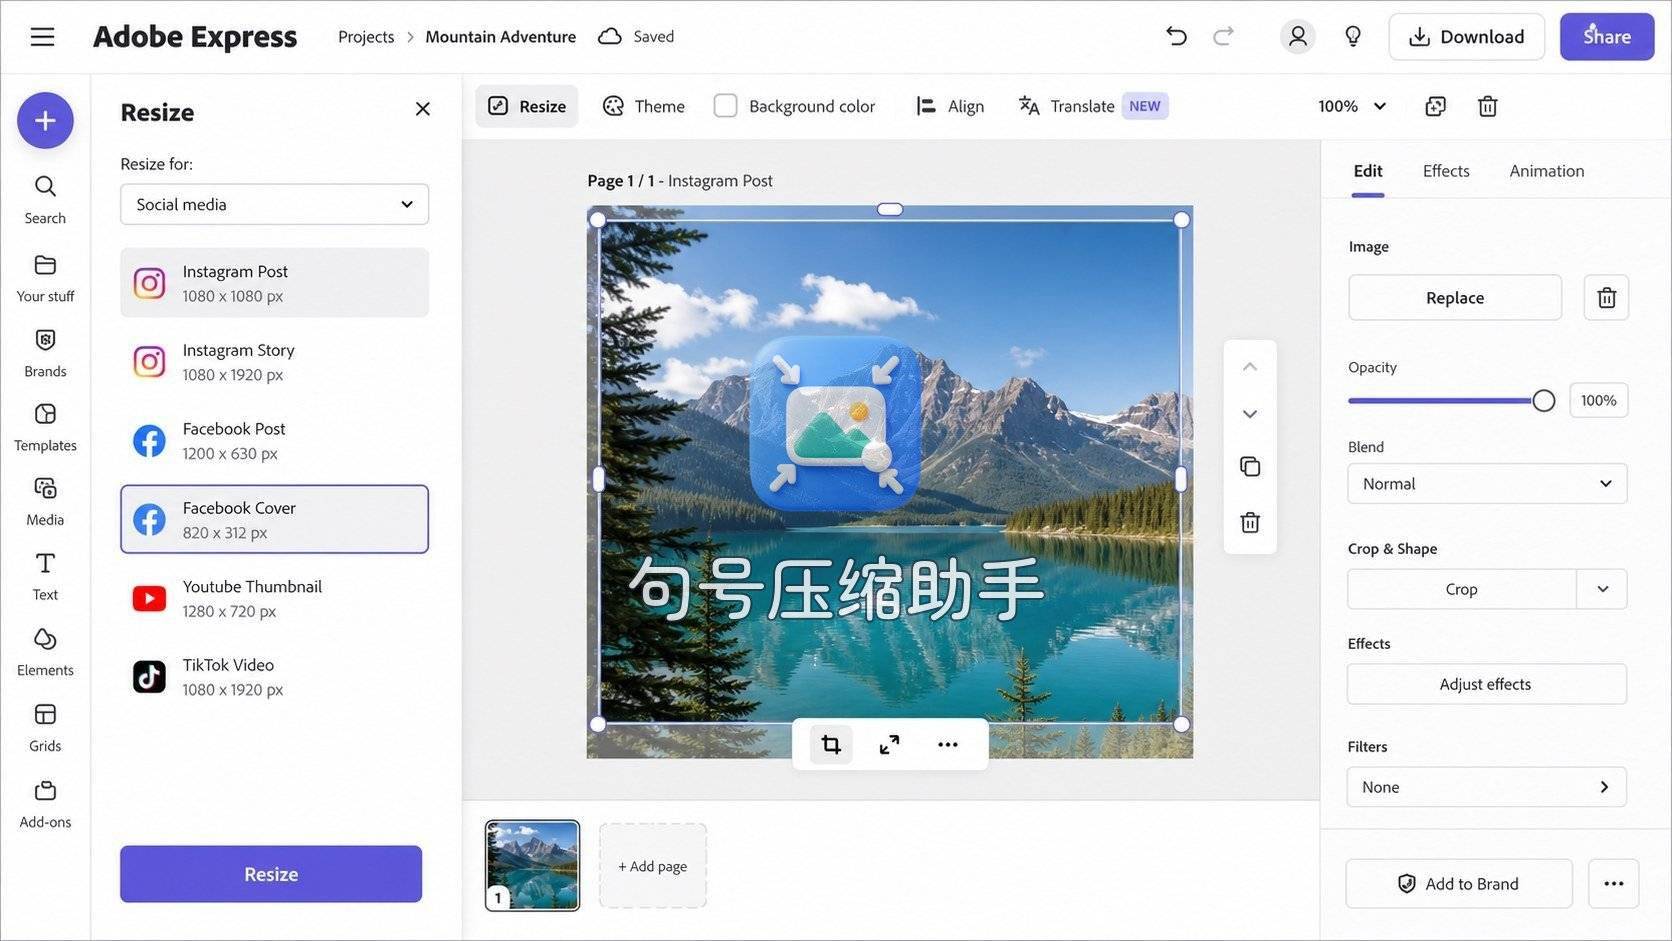Switch to the Animation tab
This screenshot has width=1672, height=941.
click(x=1546, y=171)
